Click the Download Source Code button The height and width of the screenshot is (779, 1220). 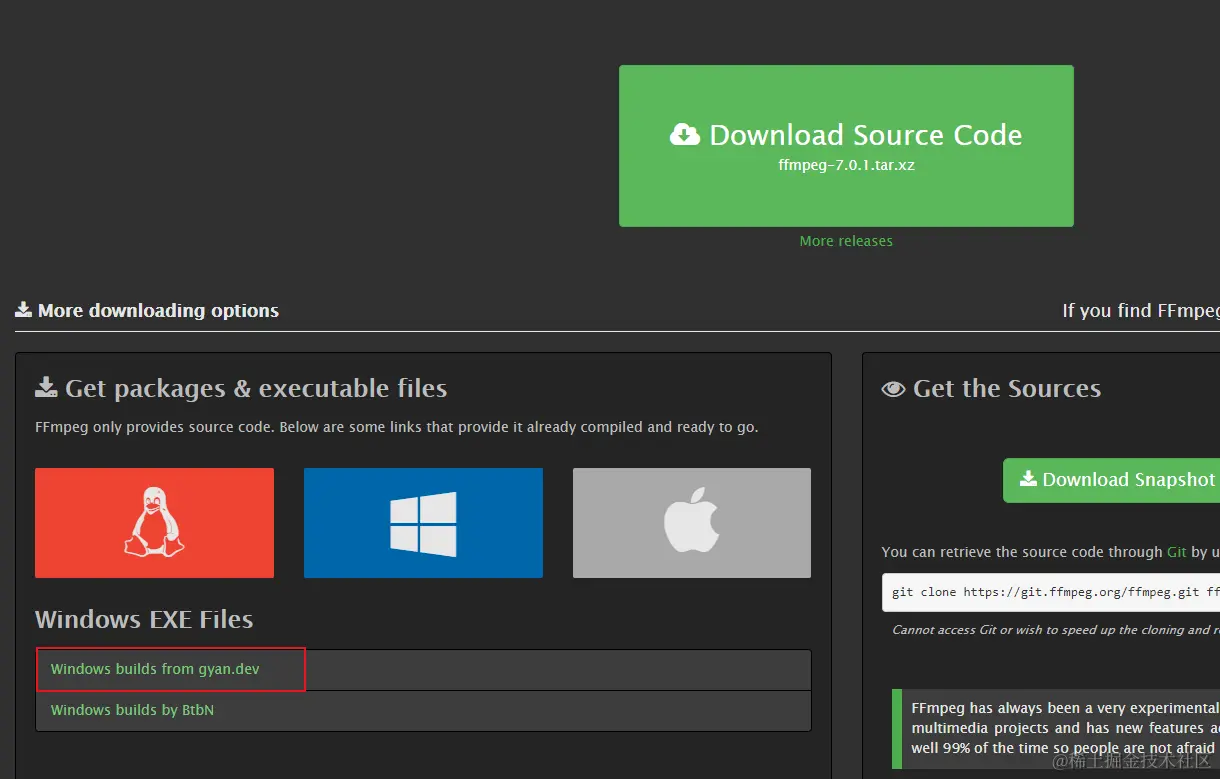click(846, 146)
